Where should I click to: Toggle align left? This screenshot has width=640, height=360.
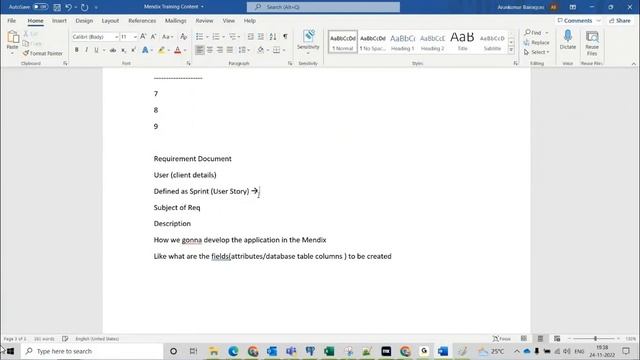200,50
